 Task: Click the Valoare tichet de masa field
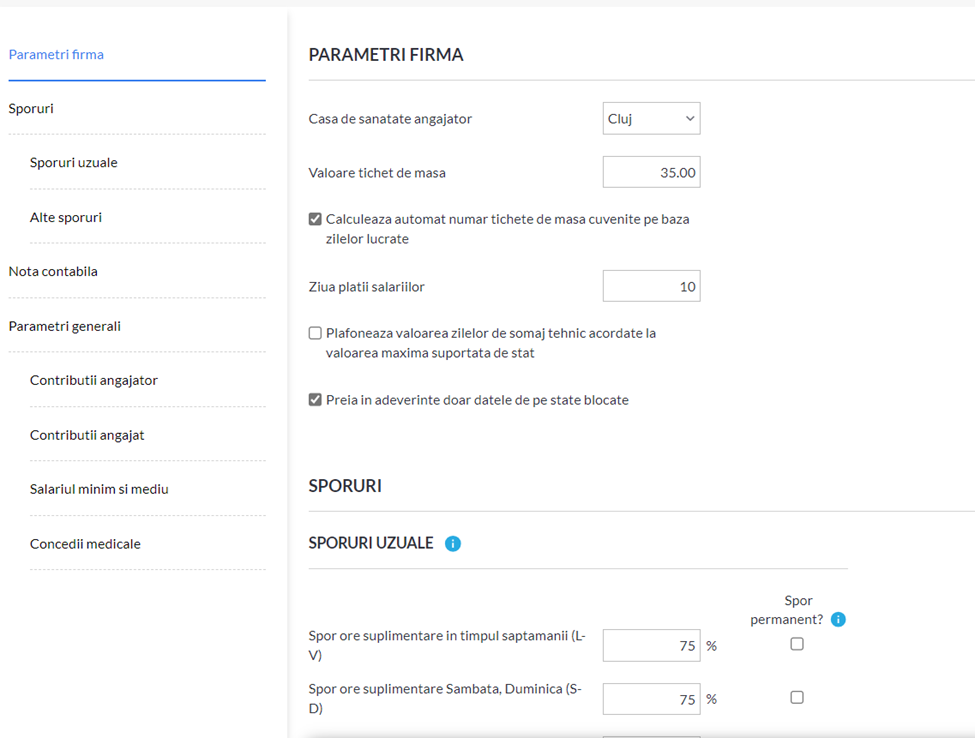tap(651, 172)
